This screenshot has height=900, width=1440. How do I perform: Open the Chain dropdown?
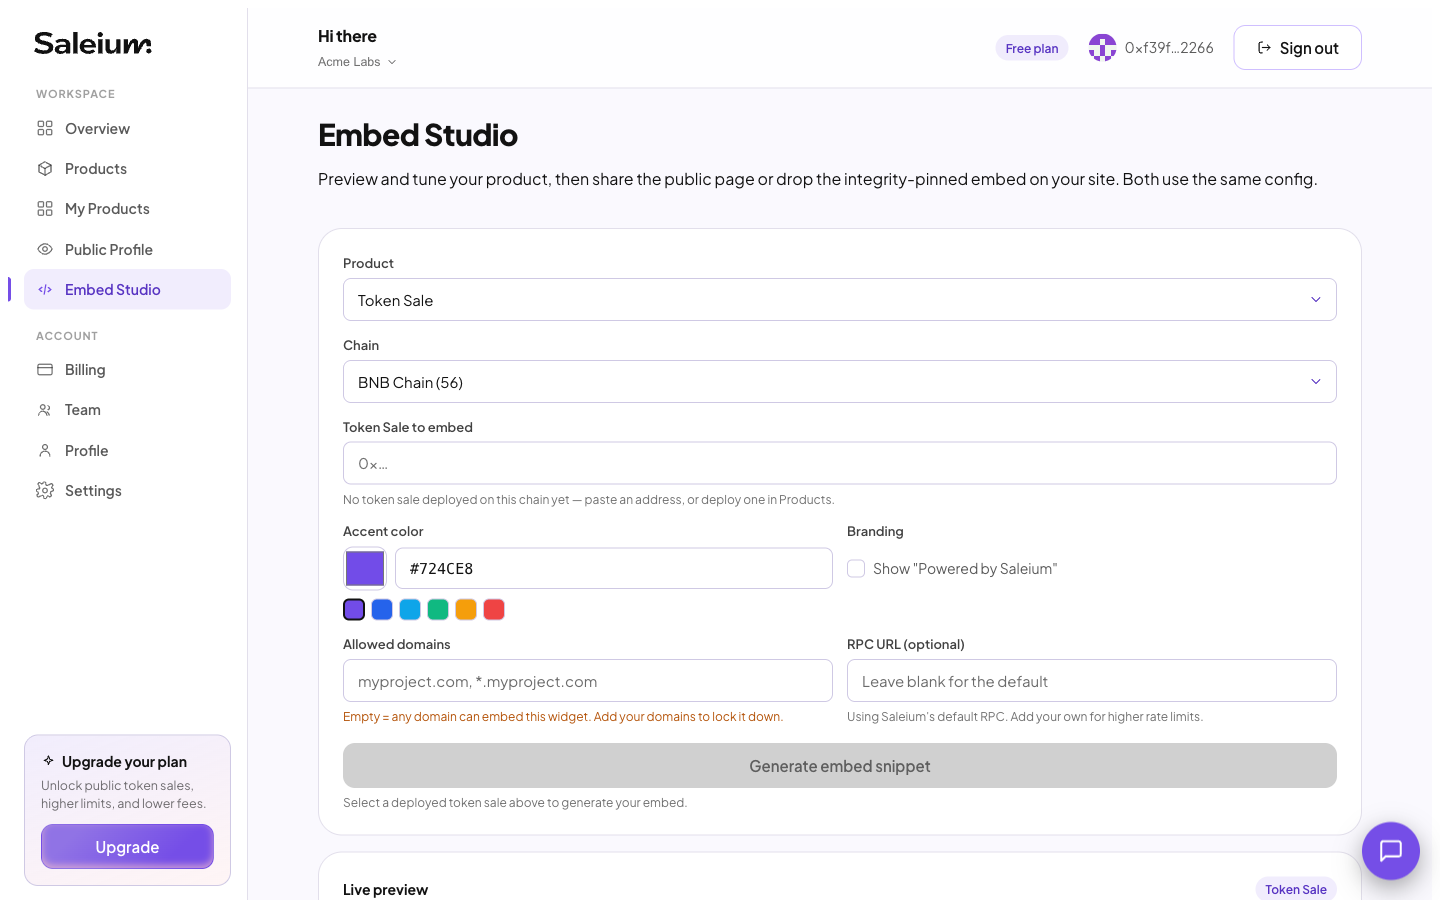point(840,382)
